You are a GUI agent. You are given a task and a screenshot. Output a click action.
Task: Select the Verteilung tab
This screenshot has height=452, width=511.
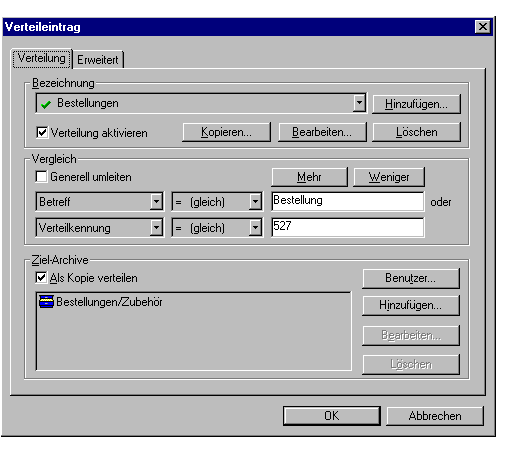coord(42,58)
